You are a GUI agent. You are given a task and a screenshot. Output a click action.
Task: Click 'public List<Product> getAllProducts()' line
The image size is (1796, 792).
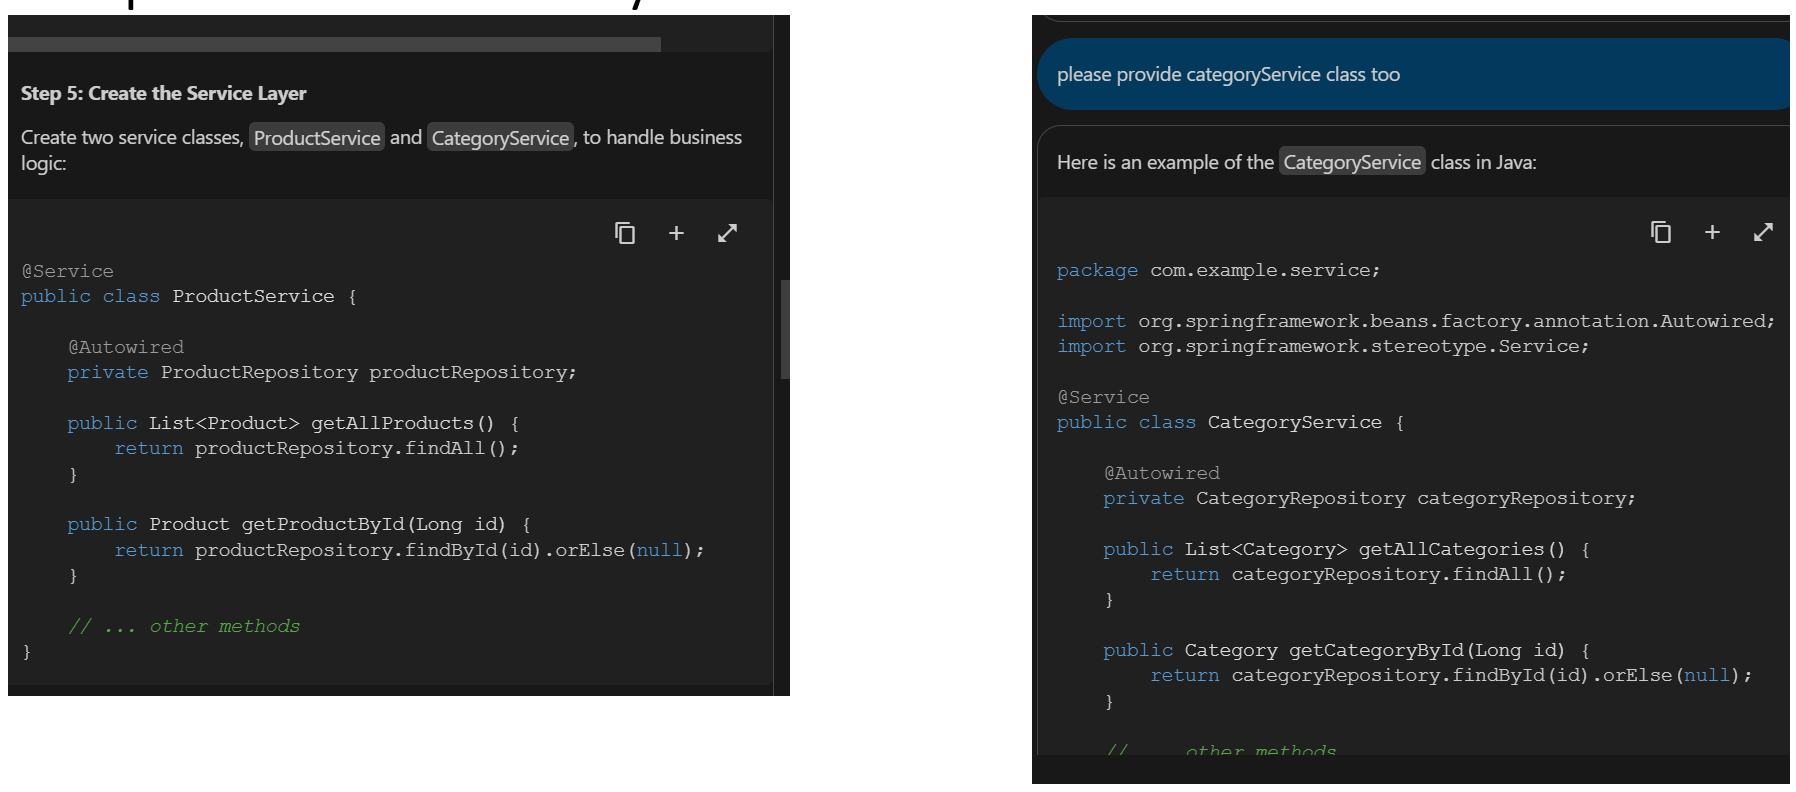pyautogui.click(x=293, y=423)
